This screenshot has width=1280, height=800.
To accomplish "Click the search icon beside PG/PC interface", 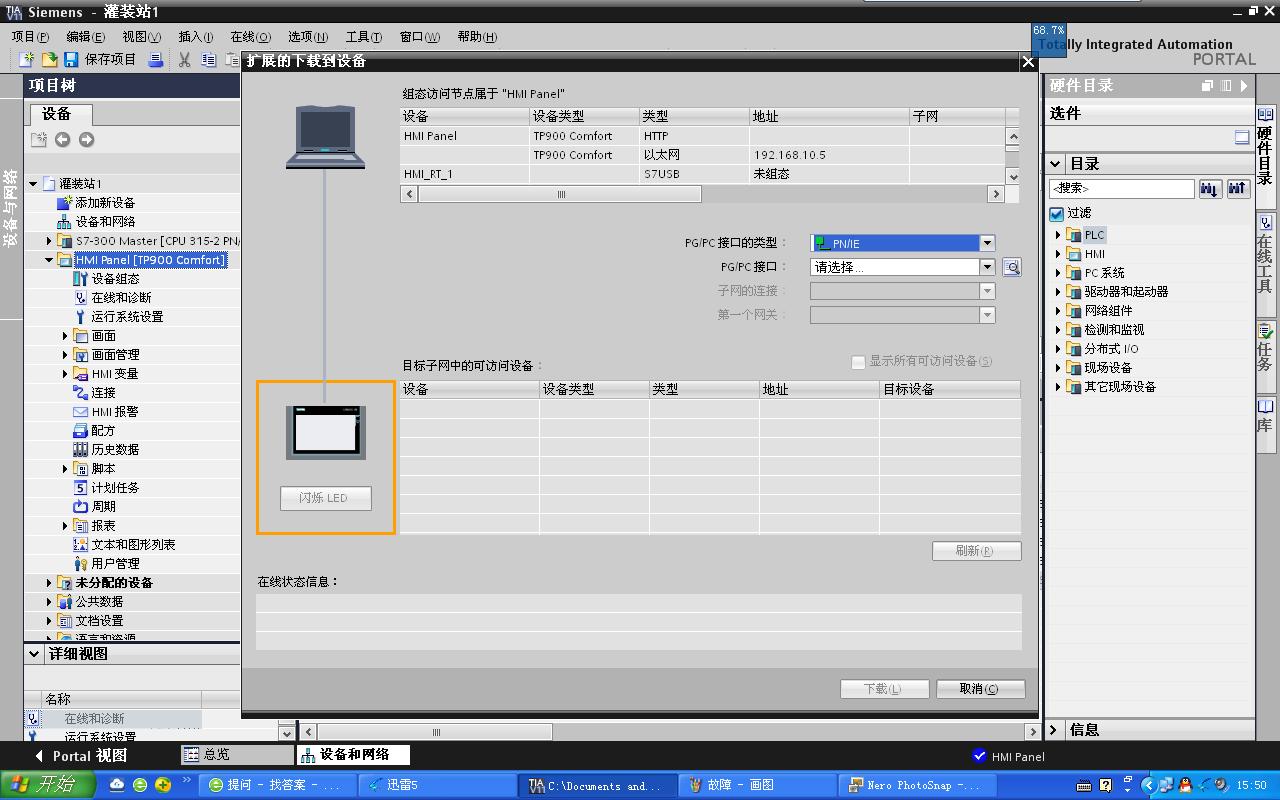I will (x=1012, y=267).
